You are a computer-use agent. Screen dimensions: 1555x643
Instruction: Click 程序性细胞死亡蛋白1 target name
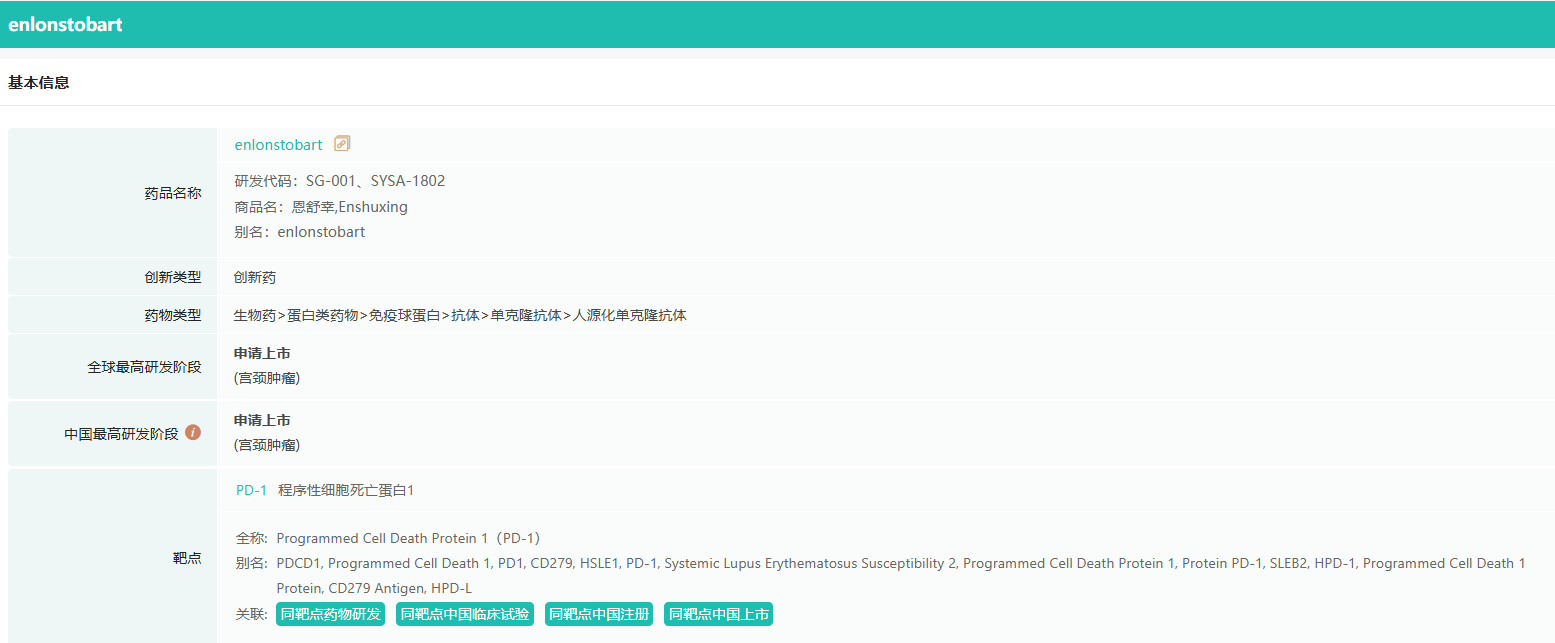[346, 490]
